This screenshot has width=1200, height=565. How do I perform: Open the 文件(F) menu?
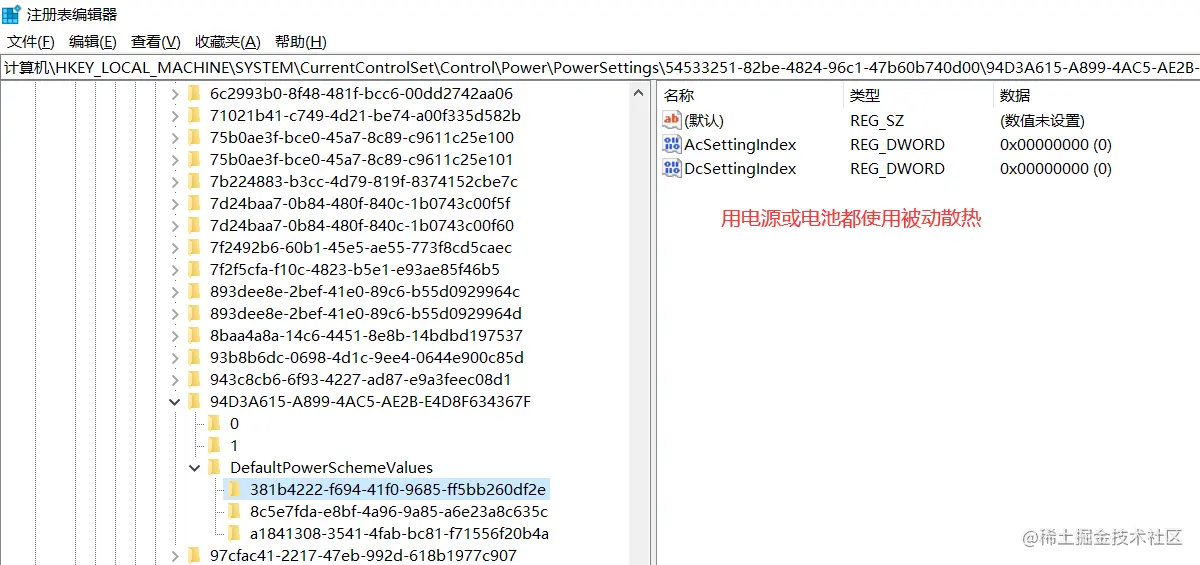tap(30, 42)
